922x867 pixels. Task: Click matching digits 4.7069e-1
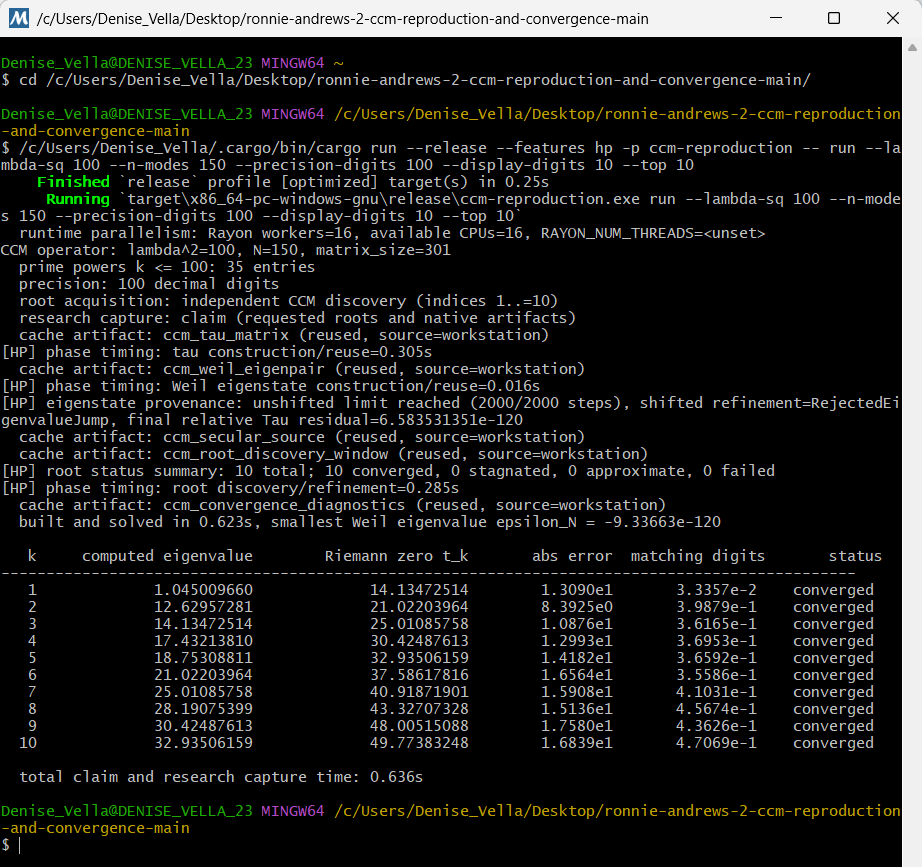click(716, 742)
